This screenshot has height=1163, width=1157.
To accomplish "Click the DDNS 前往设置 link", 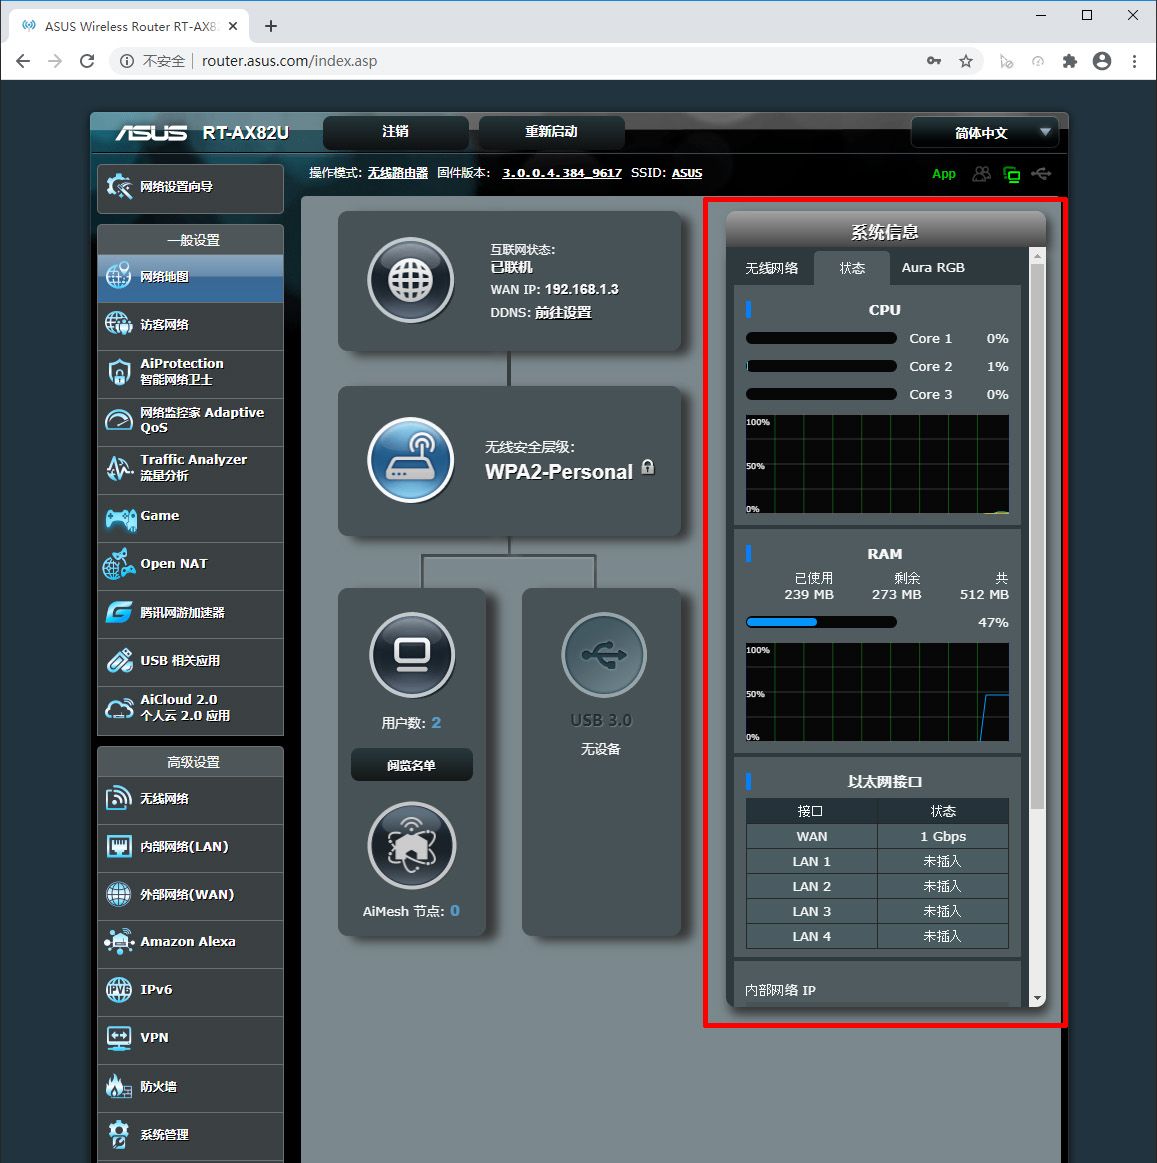I will [563, 312].
